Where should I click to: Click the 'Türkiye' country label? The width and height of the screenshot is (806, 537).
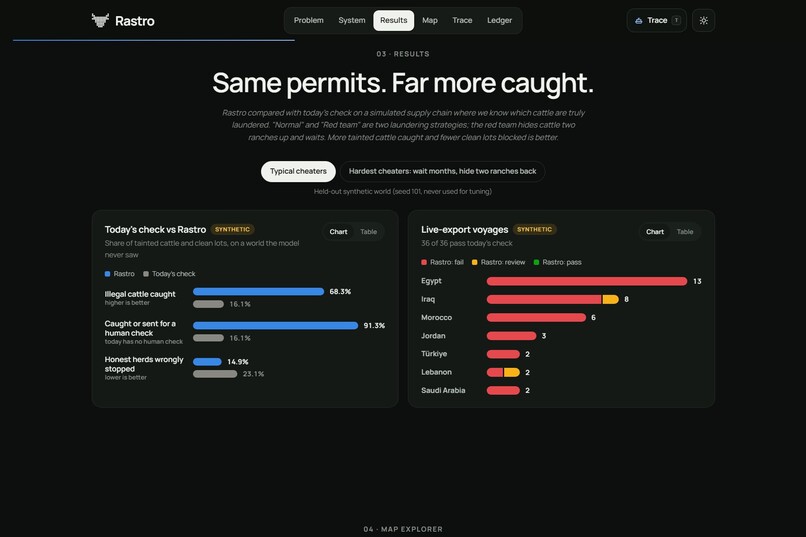[434, 354]
